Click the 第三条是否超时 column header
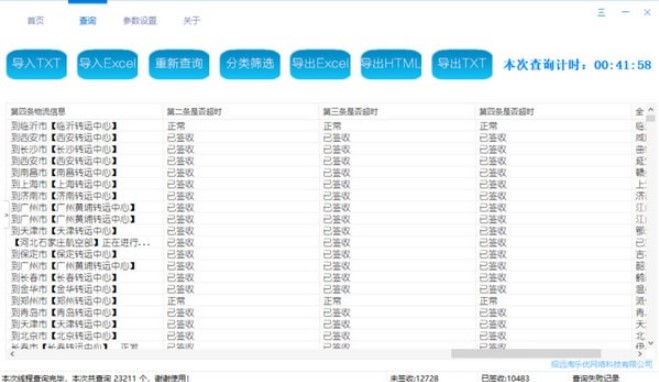The image size is (659, 382). (397, 111)
